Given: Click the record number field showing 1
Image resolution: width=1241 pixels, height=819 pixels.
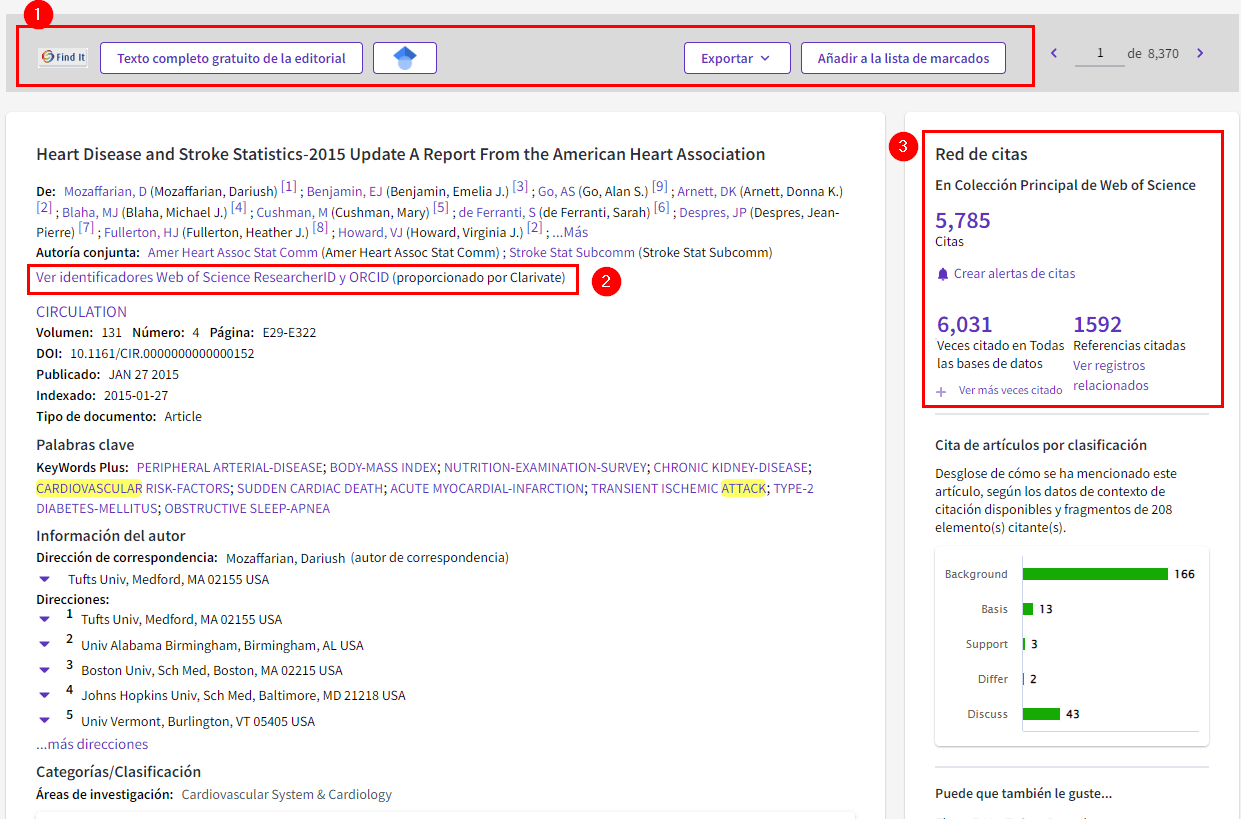Looking at the screenshot, I should [x=1100, y=54].
